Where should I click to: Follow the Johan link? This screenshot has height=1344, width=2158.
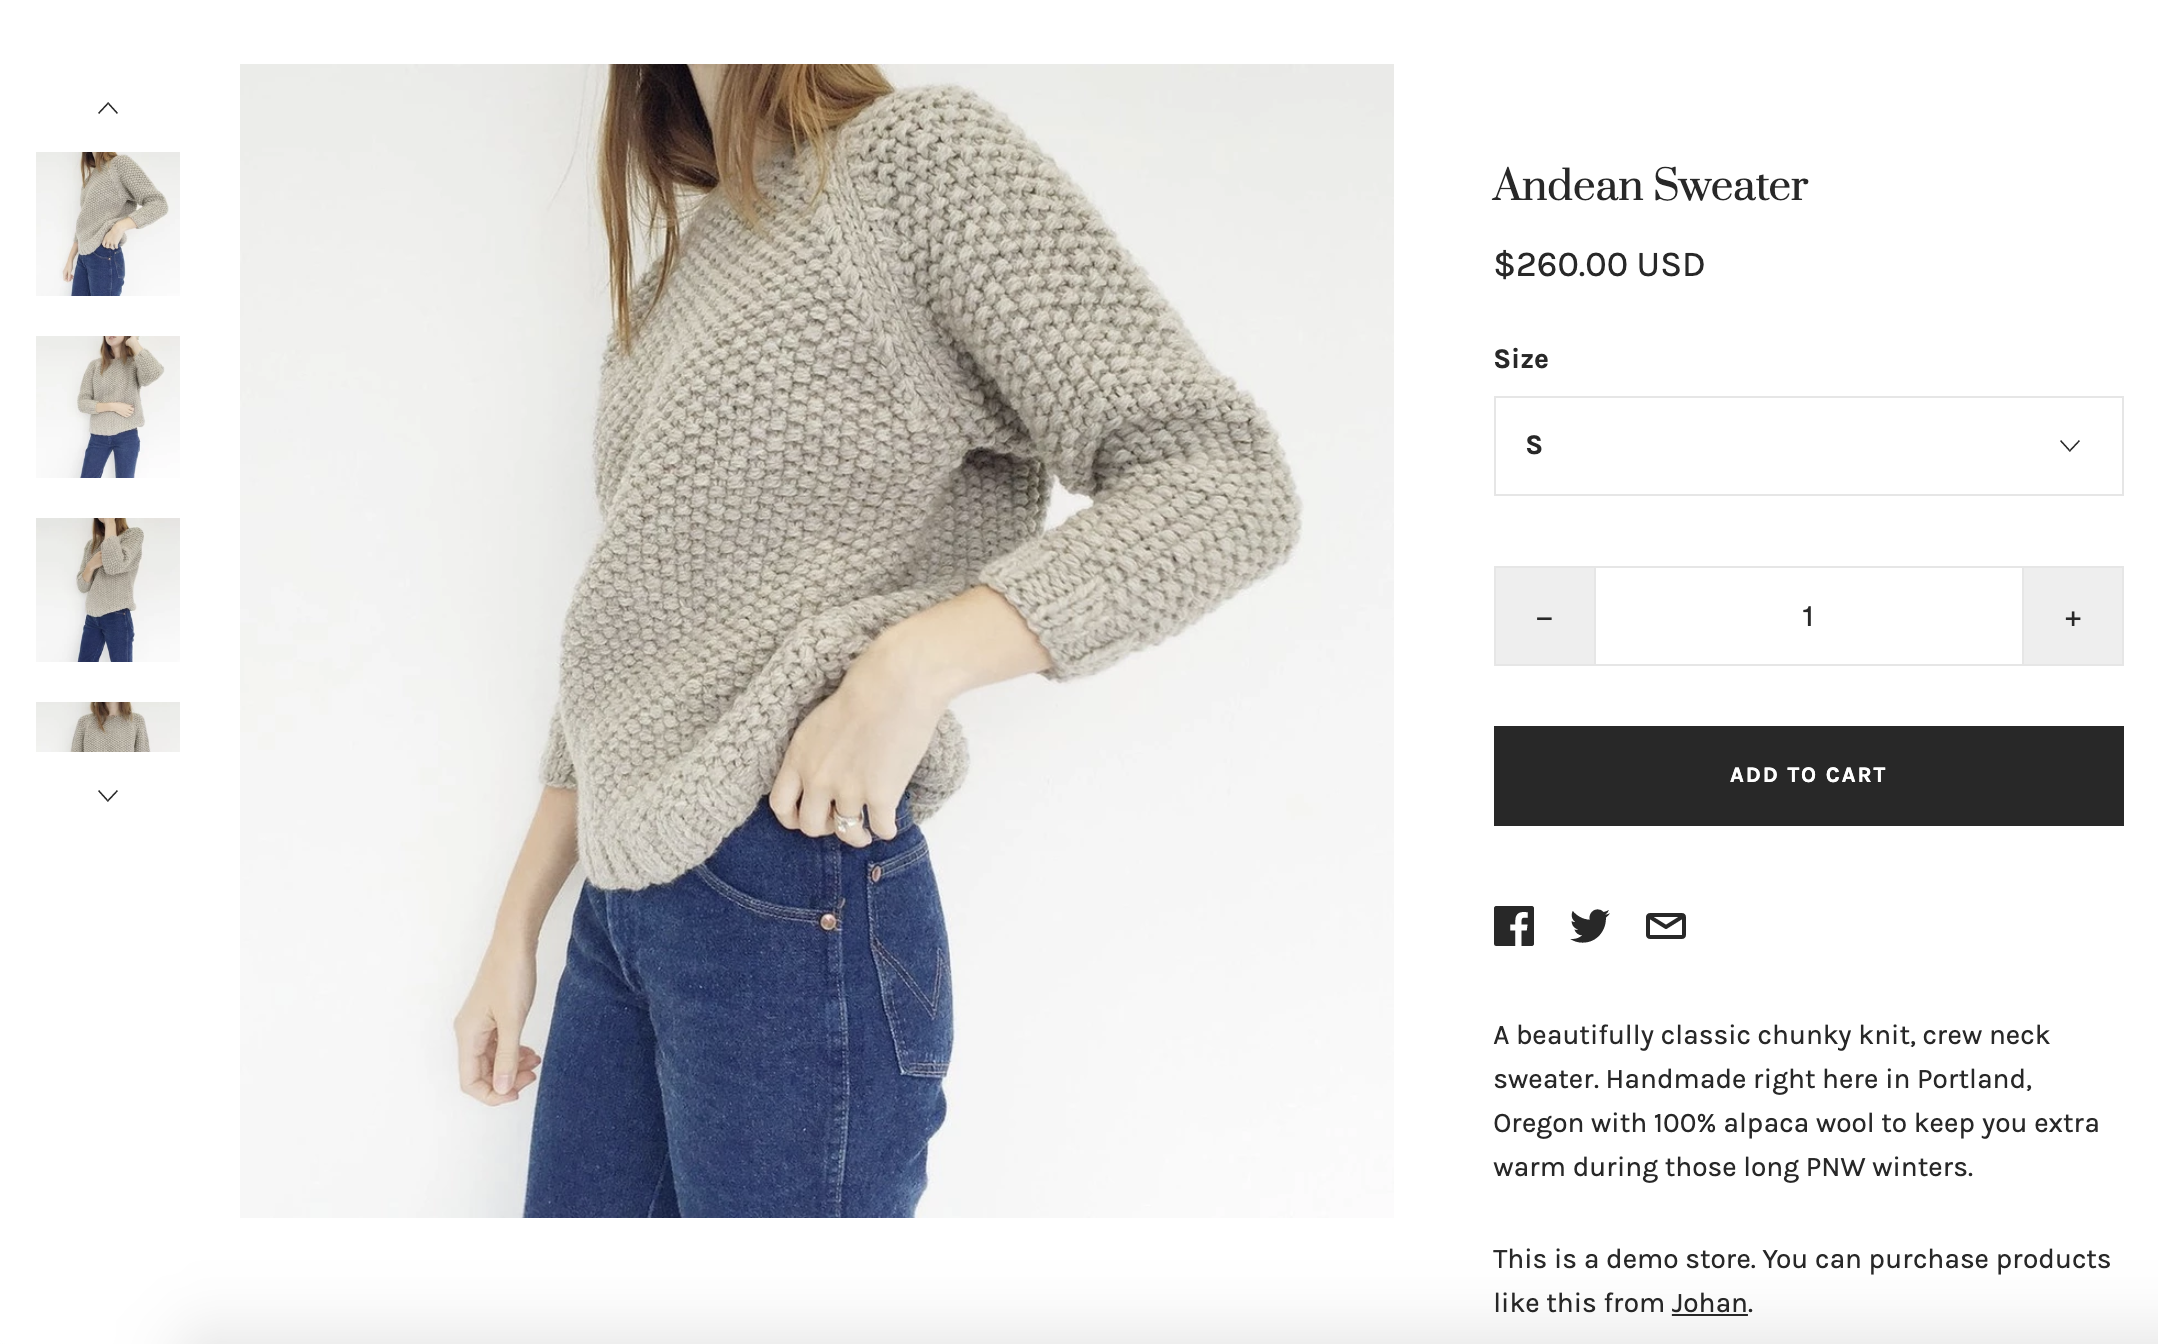point(1709,1303)
